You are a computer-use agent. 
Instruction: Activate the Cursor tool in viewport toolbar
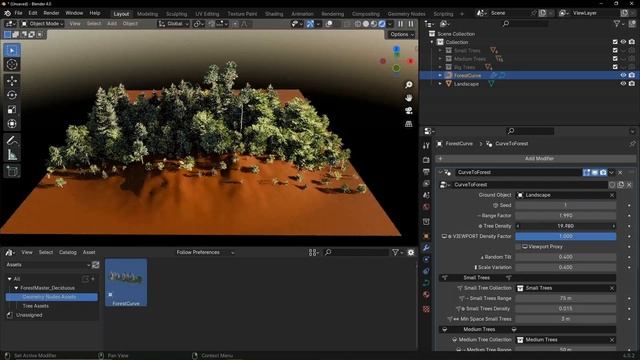(12, 64)
